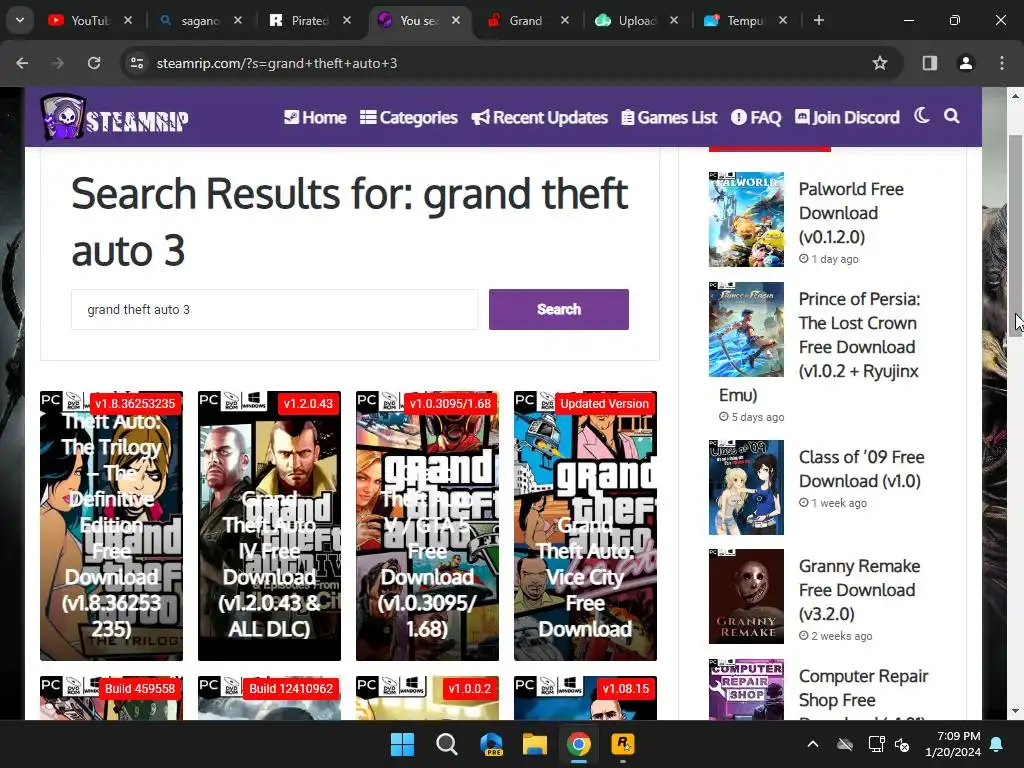Open the site search magnifier icon
The width and height of the screenshot is (1024, 768).
click(952, 116)
